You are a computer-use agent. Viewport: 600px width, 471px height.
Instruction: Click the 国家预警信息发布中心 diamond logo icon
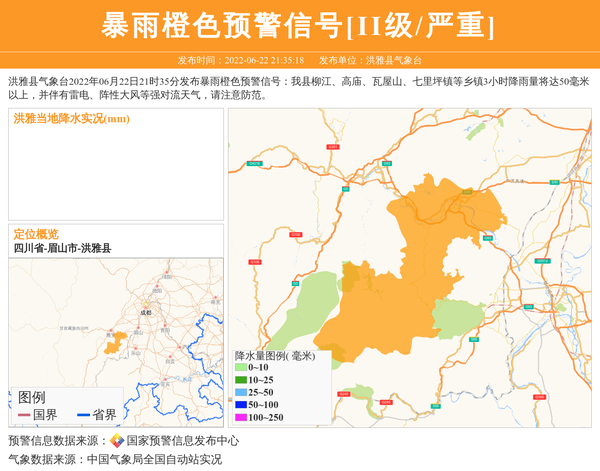117,440
